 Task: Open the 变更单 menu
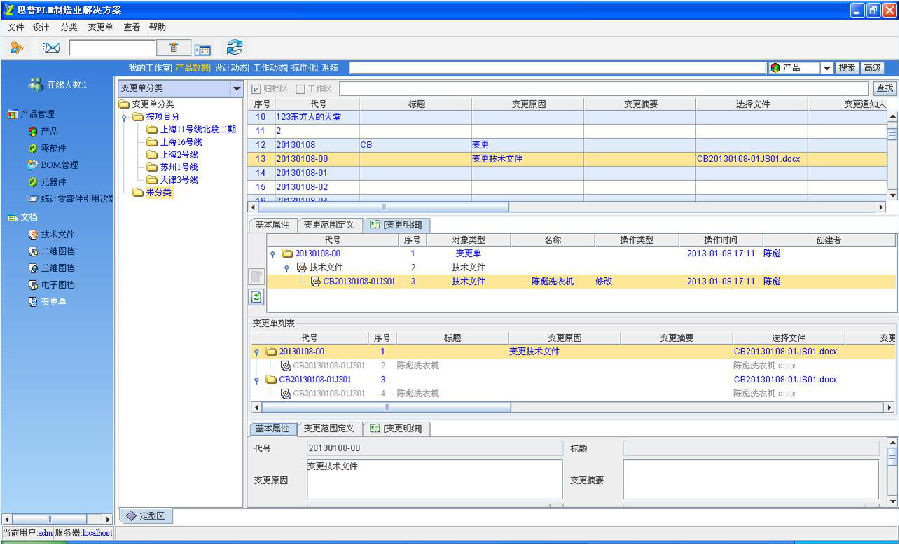(101, 26)
